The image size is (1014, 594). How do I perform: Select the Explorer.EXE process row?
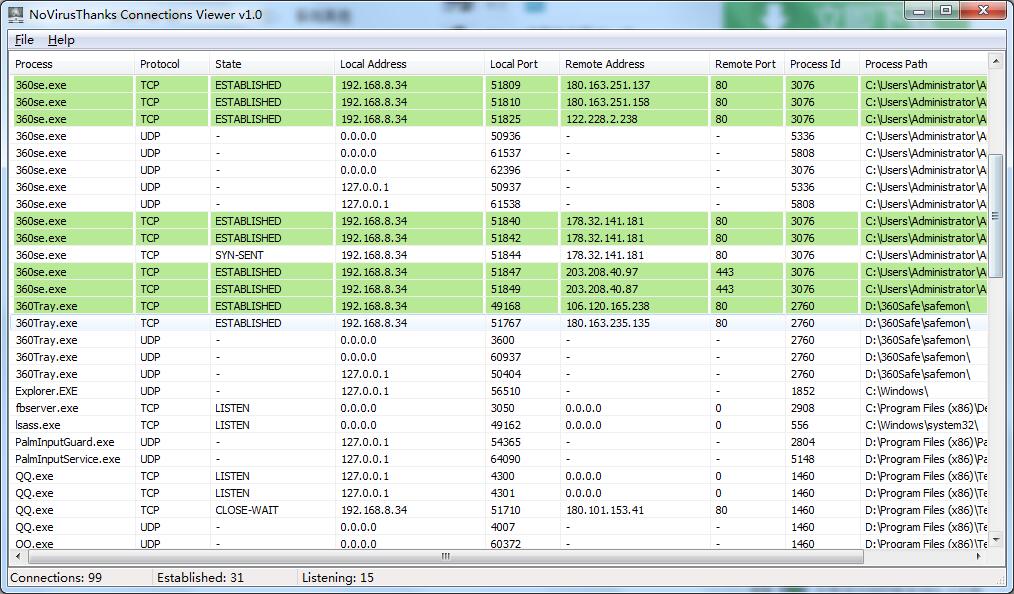tap(499, 391)
